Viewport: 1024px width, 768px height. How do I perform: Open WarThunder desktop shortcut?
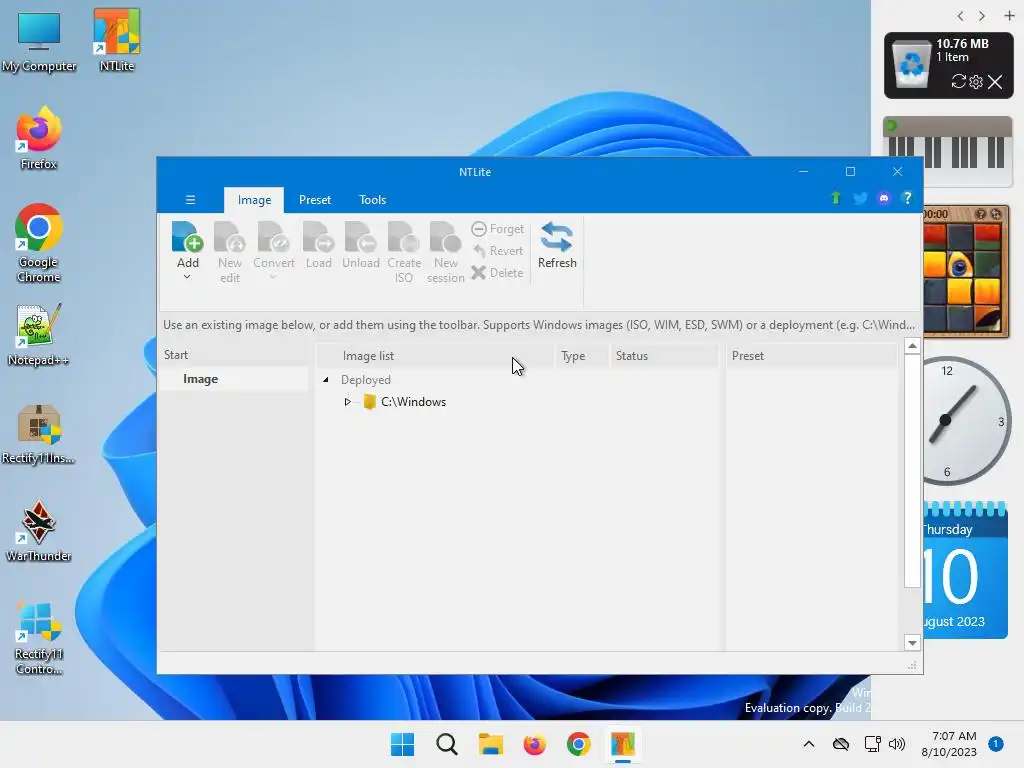point(39,531)
